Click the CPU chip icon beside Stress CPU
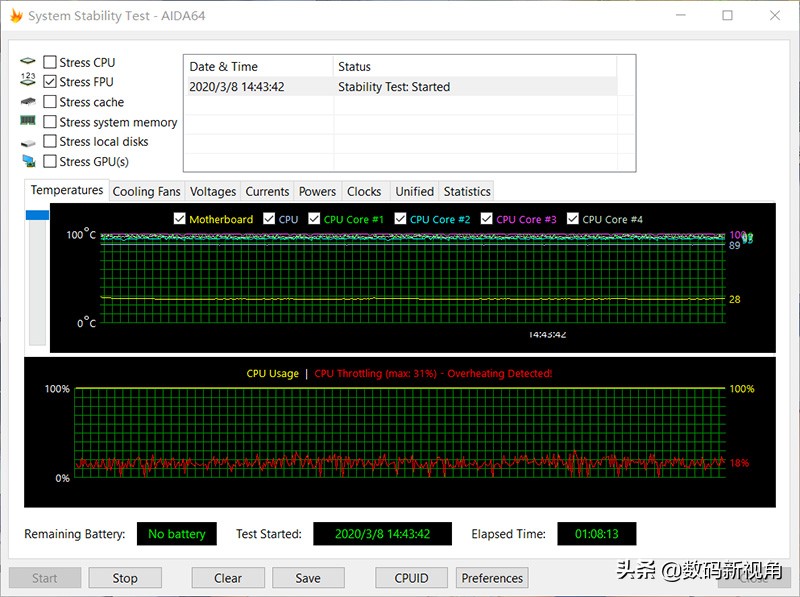This screenshot has height=597, width=800. (x=26, y=62)
